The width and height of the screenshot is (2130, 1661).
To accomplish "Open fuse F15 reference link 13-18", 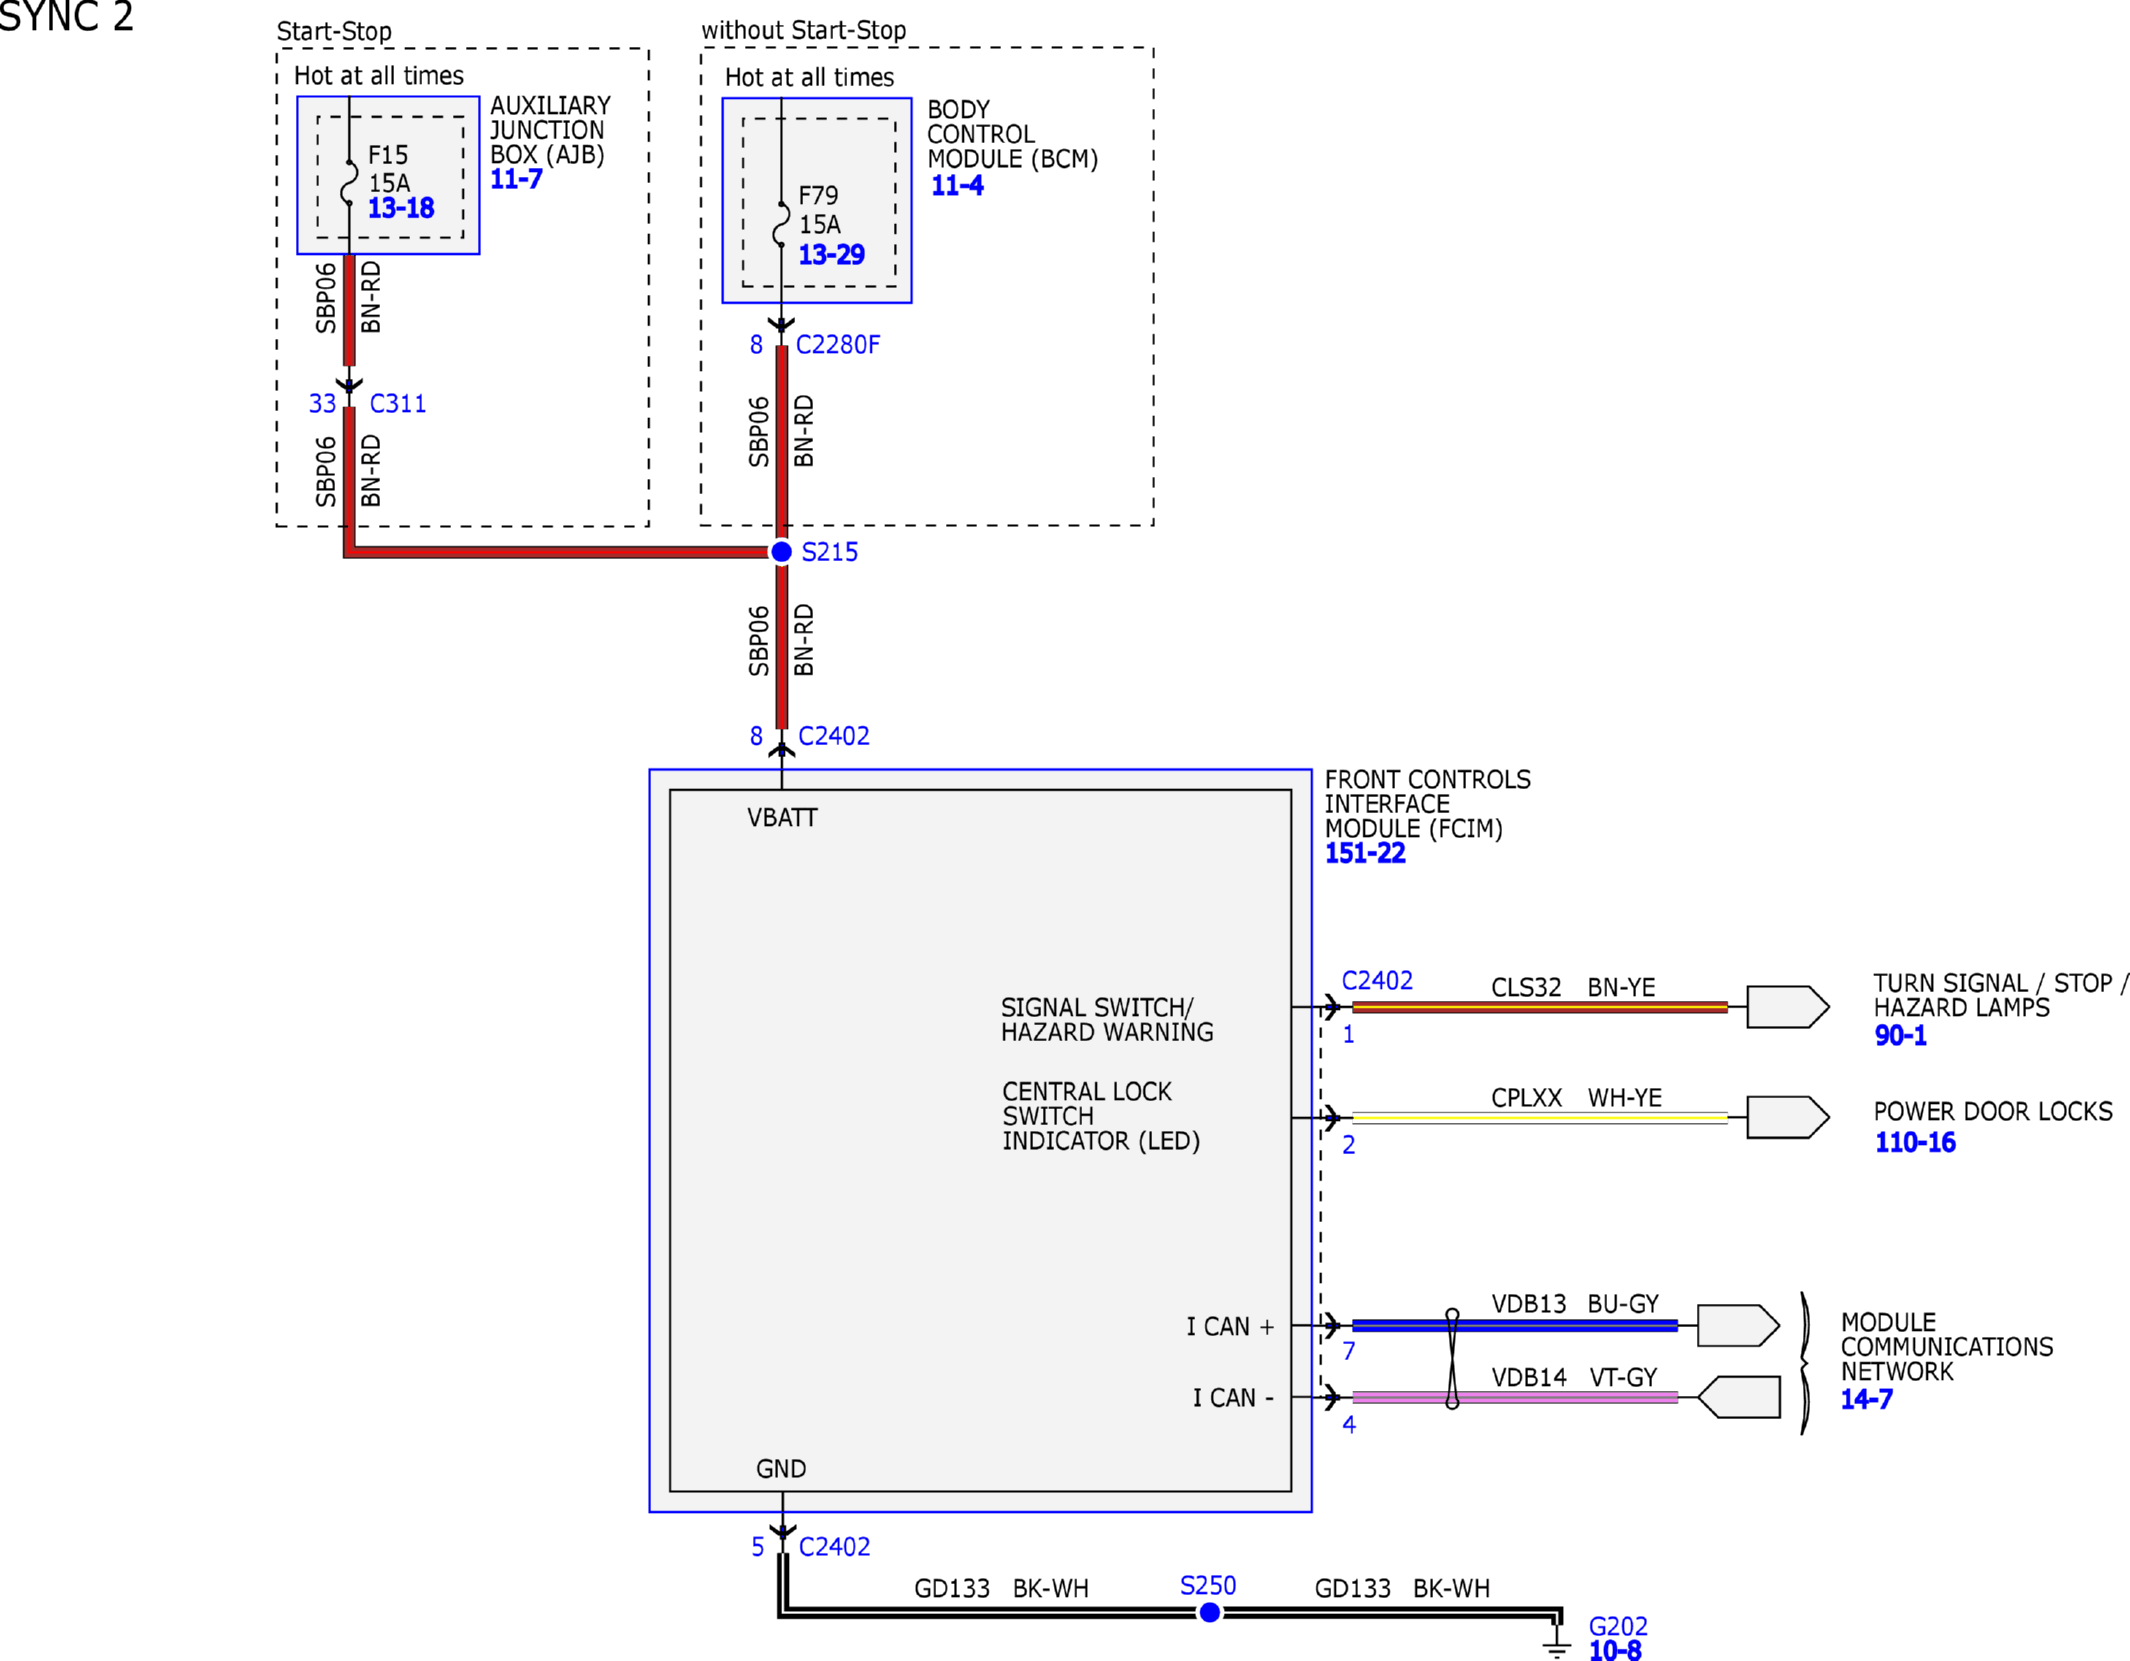I will click(400, 209).
